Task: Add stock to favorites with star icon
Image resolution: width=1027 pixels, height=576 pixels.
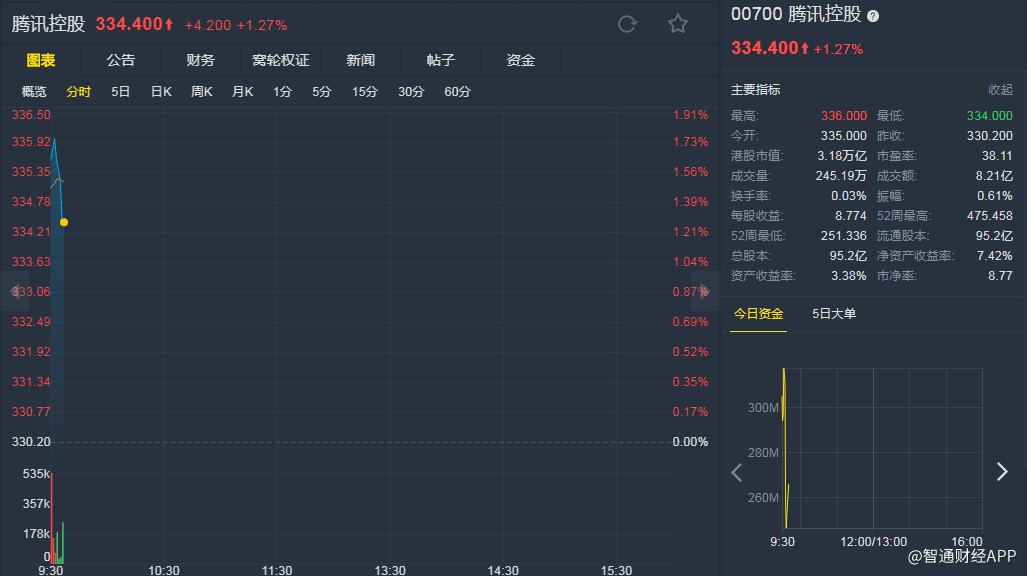Action: [x=678, y=24]
